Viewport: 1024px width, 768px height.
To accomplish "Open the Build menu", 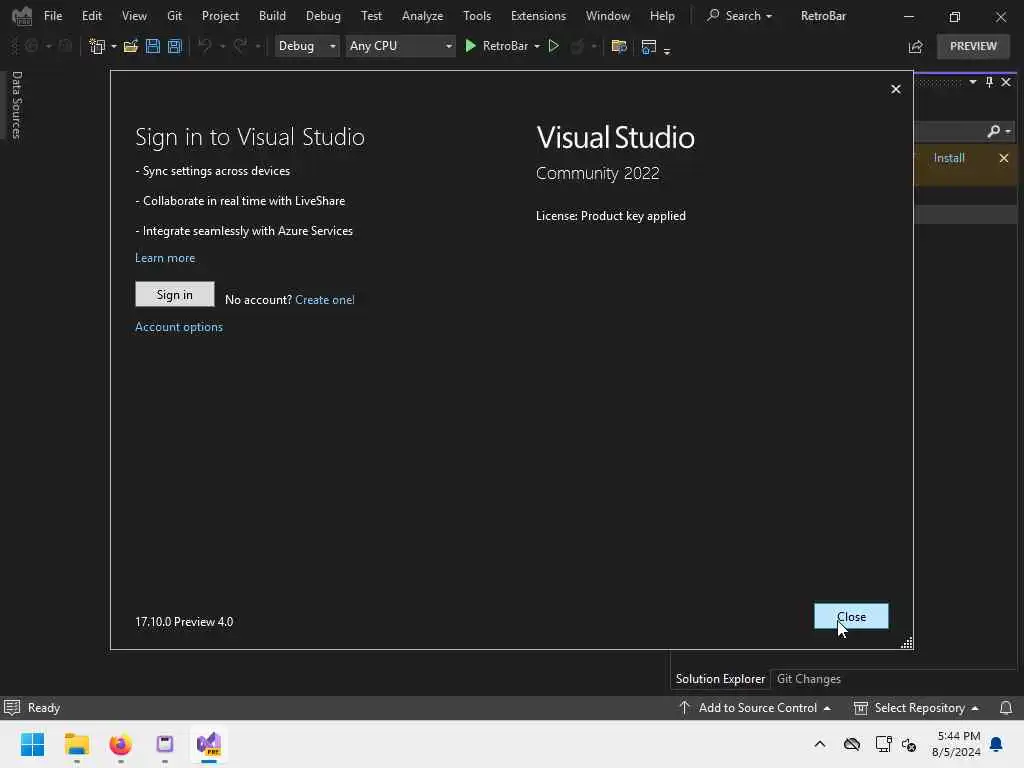I will [272, 16].
